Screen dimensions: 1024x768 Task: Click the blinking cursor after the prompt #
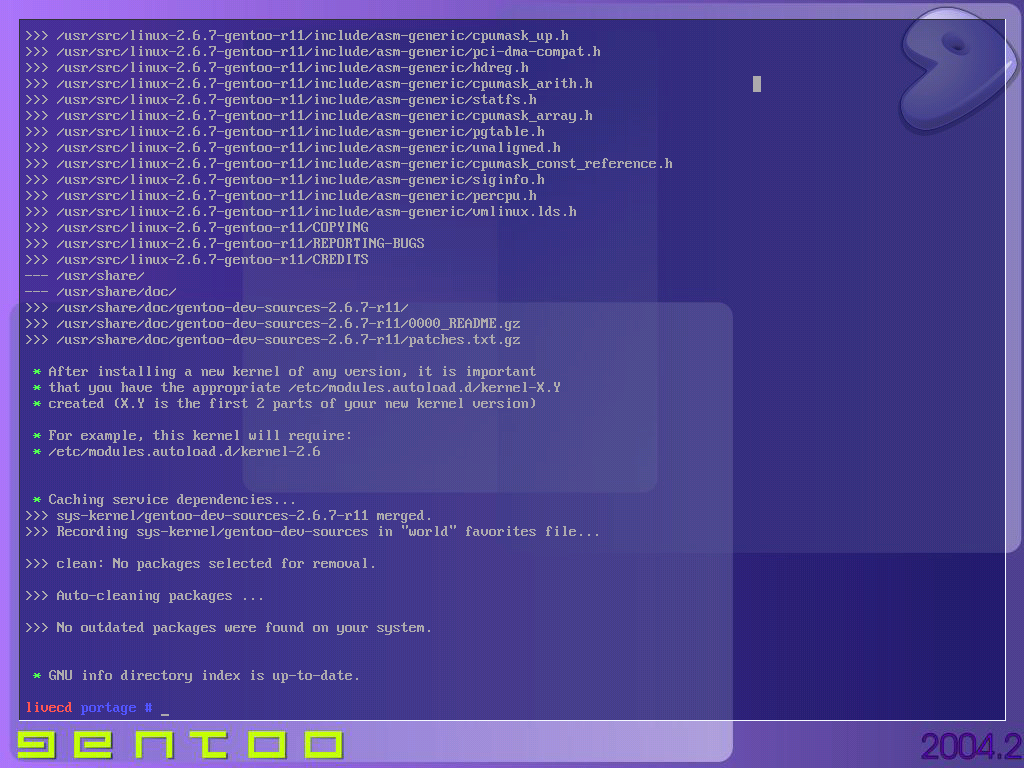click(x=165, y=713)
